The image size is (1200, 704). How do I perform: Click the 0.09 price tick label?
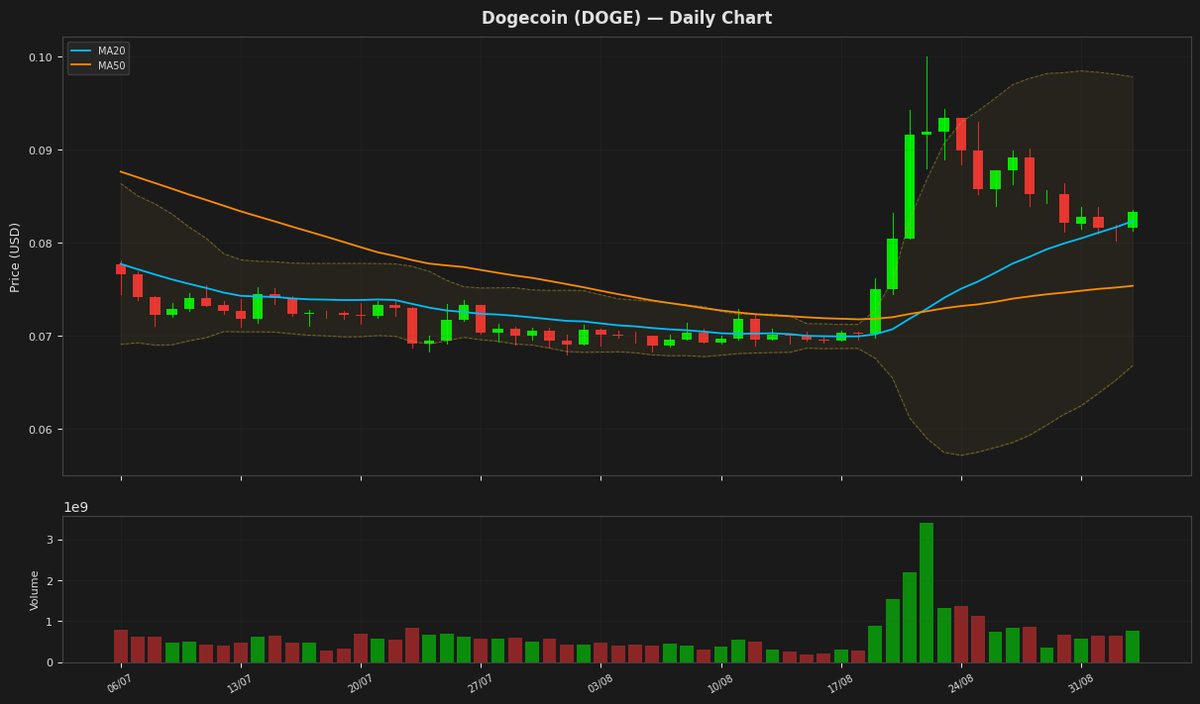41,151
